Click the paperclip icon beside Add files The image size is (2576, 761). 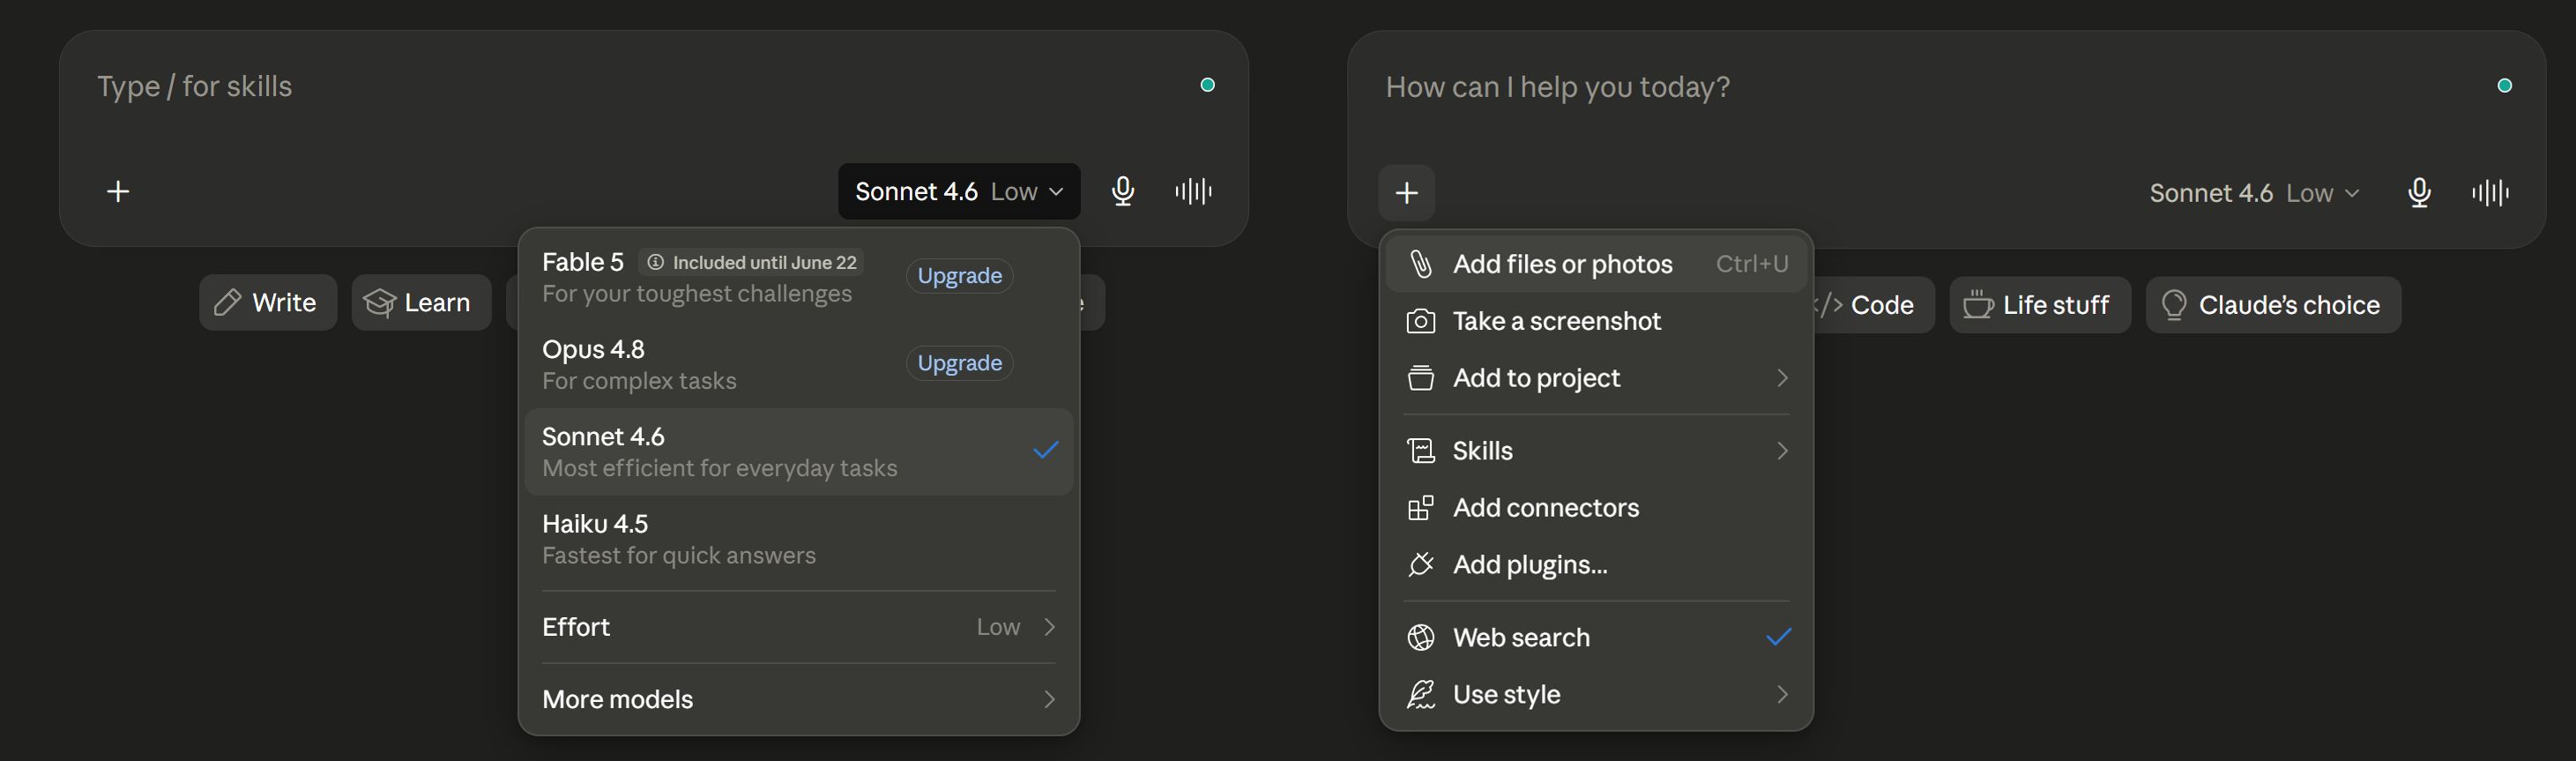pyautogui.click(x=1420, y=264)
